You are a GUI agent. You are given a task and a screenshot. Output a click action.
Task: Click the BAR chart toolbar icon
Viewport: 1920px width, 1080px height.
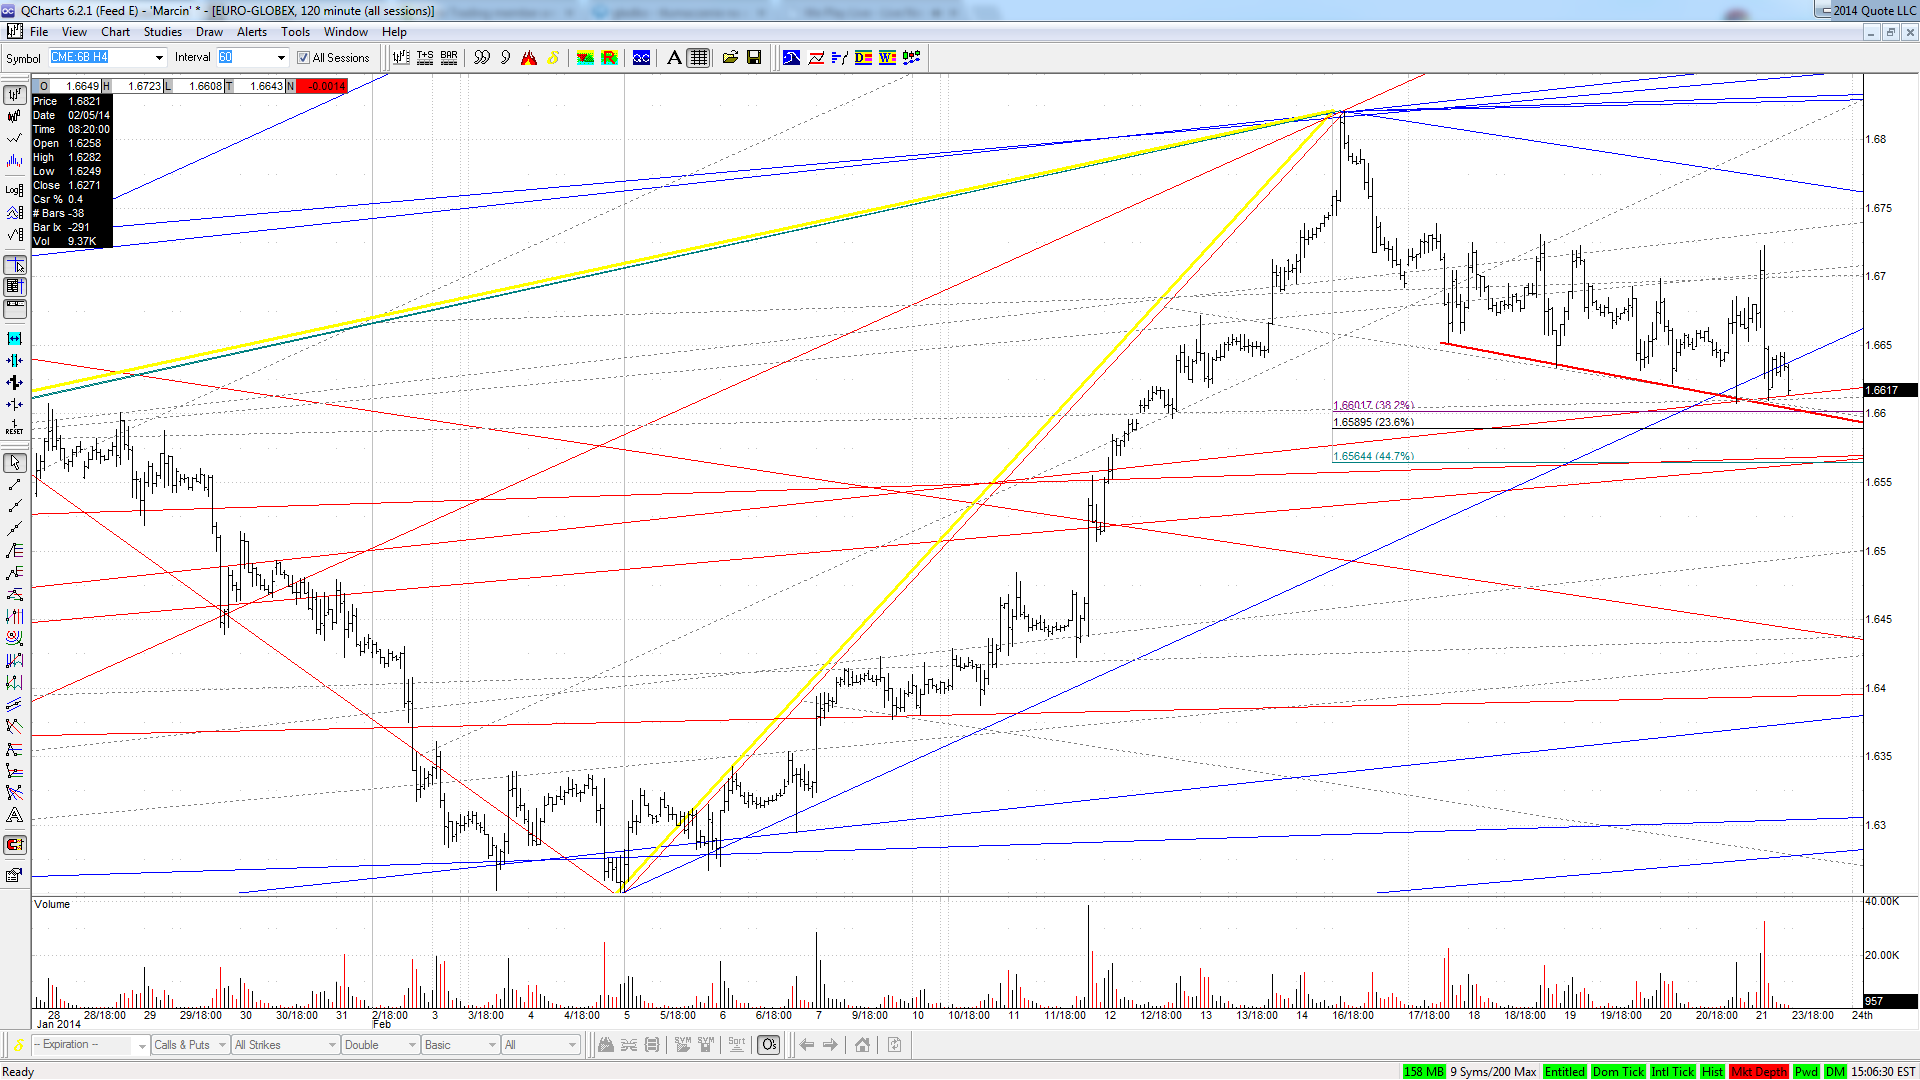click(449, 58)
